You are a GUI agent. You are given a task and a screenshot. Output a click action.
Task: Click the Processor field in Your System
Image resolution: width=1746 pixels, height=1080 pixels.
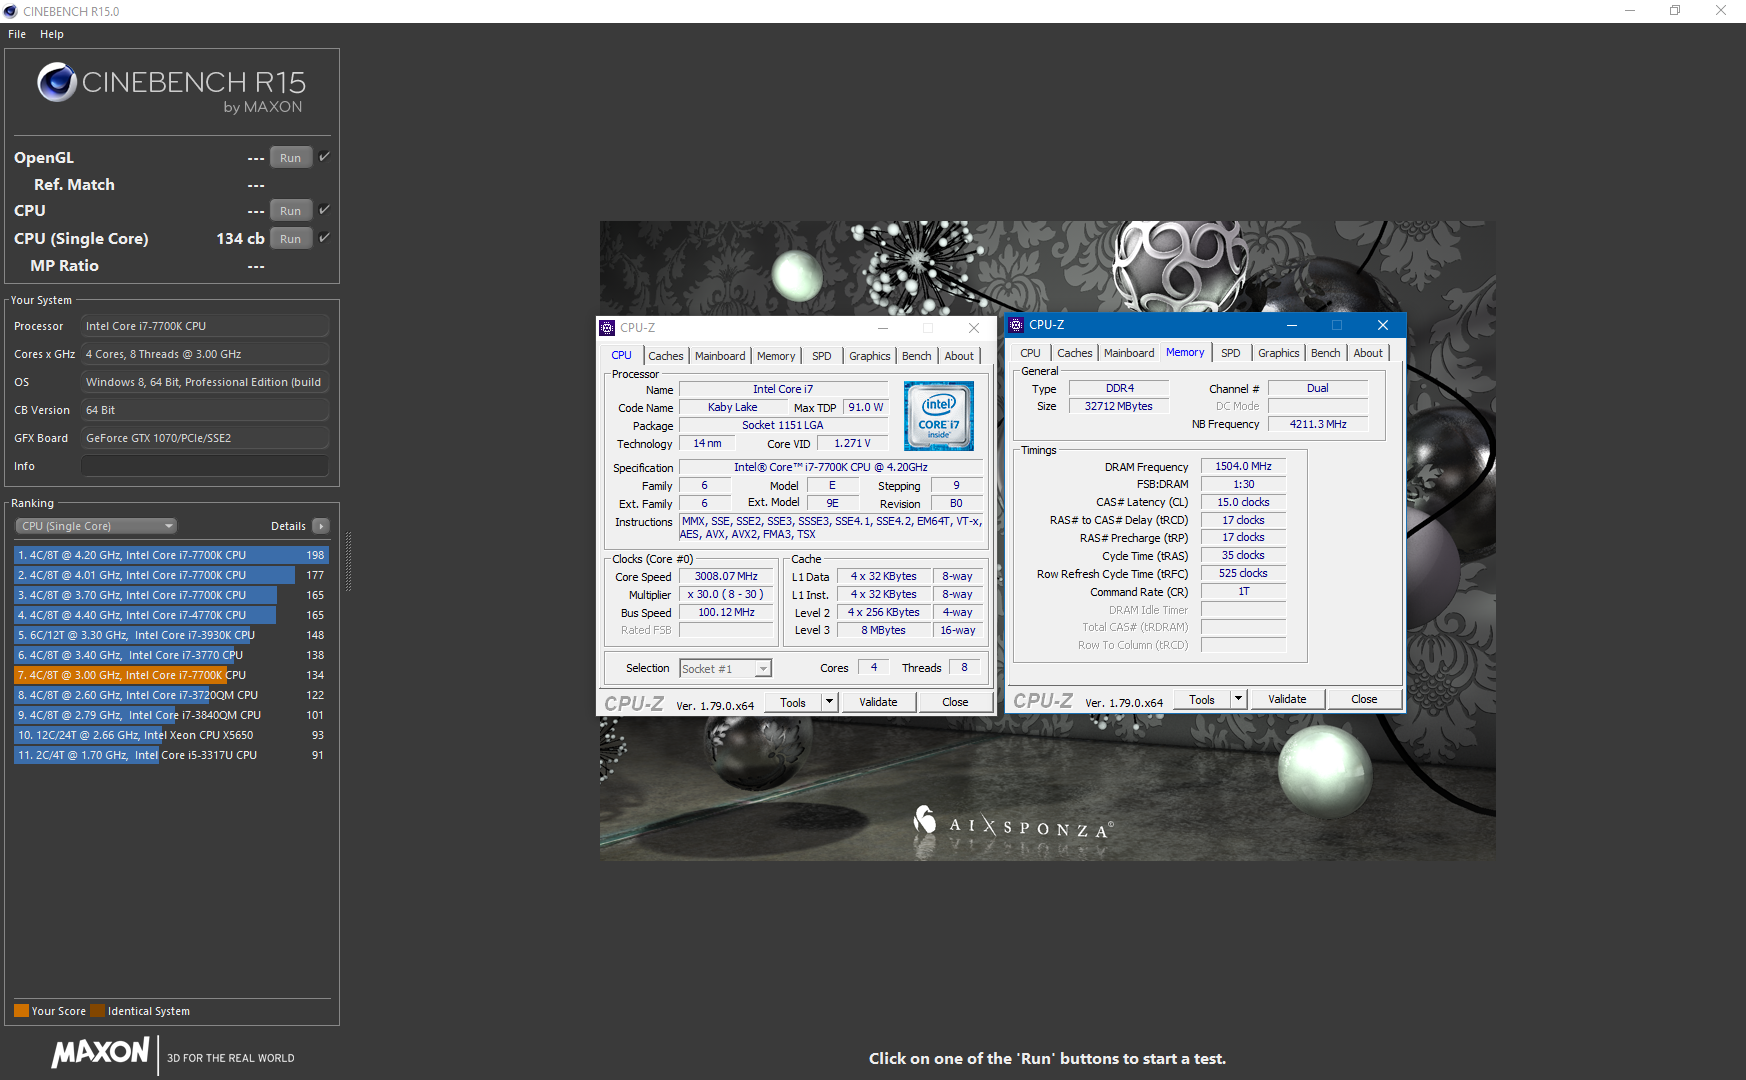tap(205, 326)
